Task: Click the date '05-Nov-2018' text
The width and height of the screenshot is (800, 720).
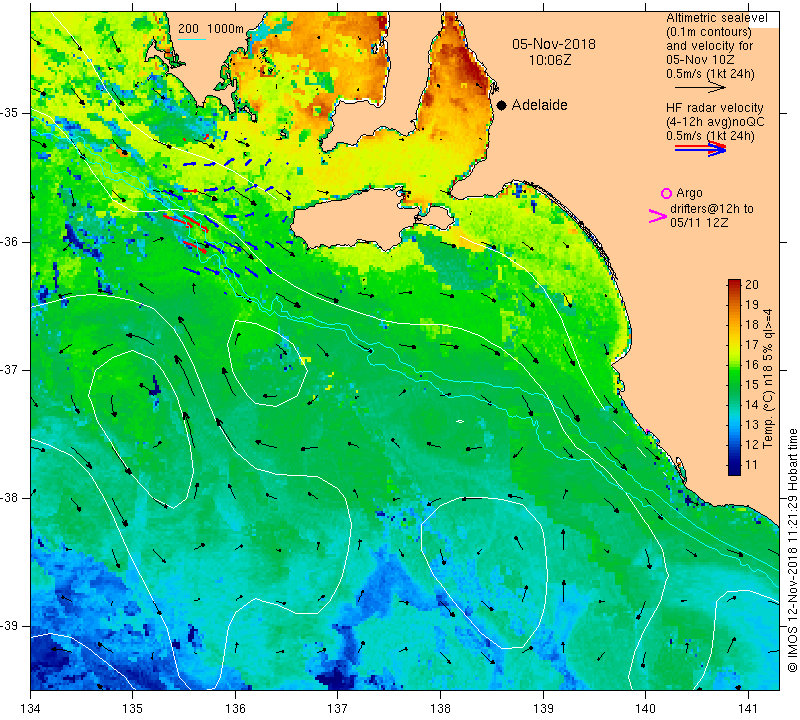Action: click(x=554, y=44)
